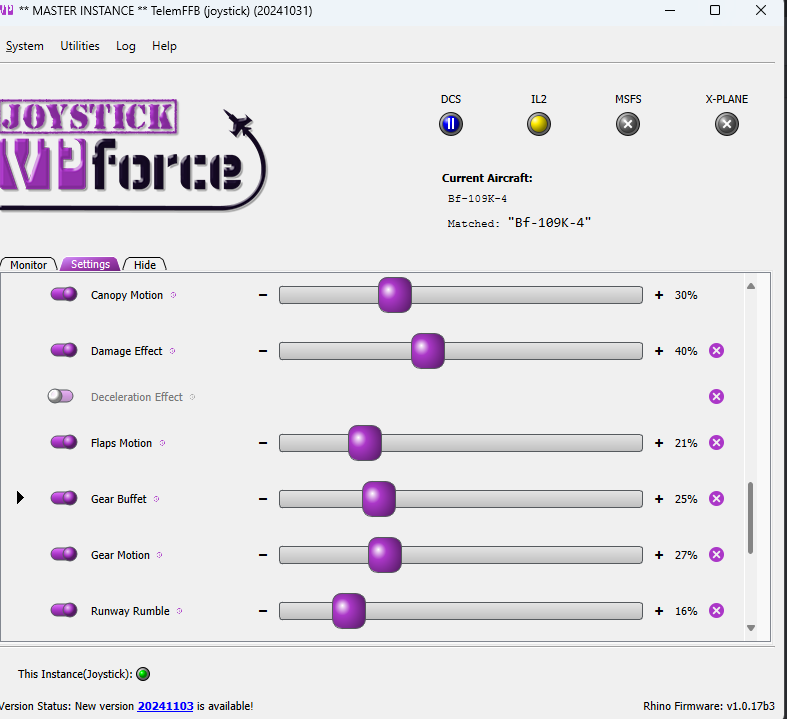Switch to the Monitor tab

pyautogui.click(x=29, y=264)
